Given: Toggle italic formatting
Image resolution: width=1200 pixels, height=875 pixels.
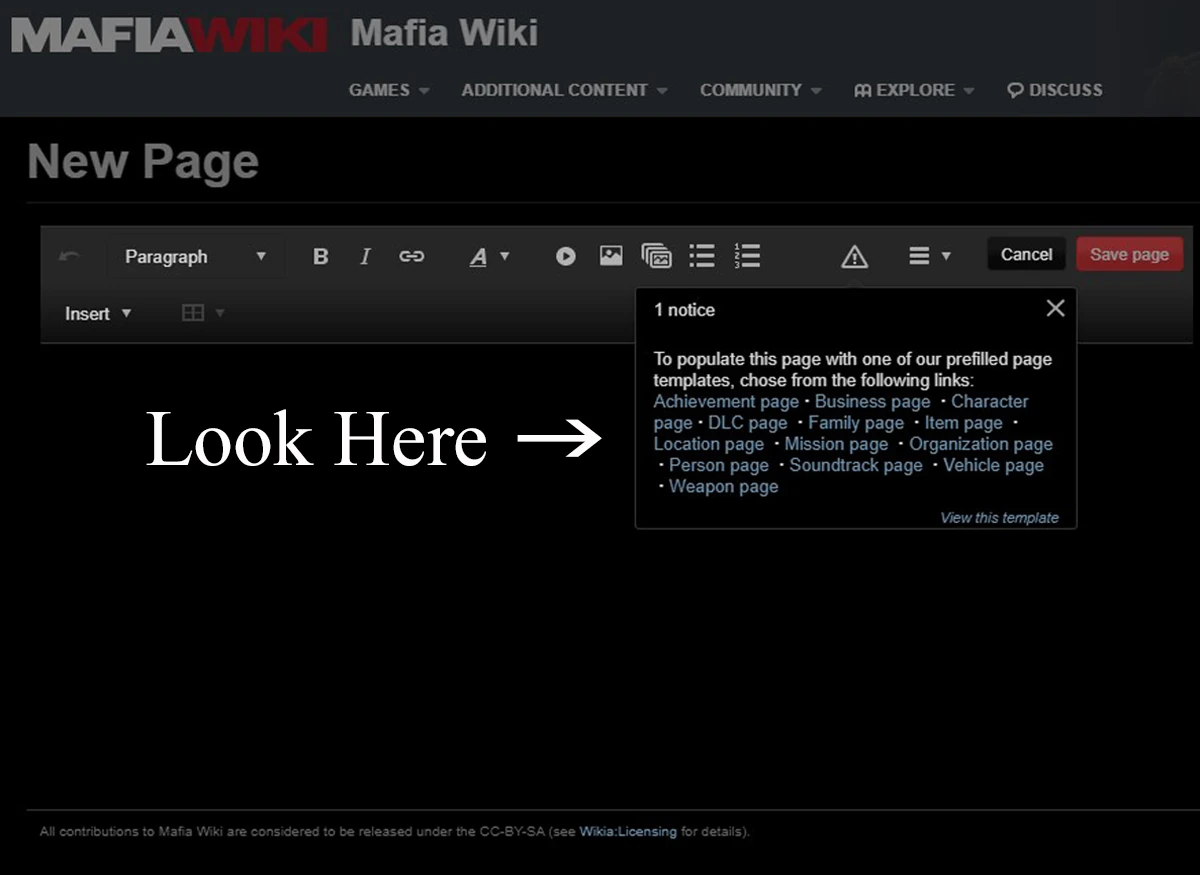Looking at the screenshot, I should (365, 256).
